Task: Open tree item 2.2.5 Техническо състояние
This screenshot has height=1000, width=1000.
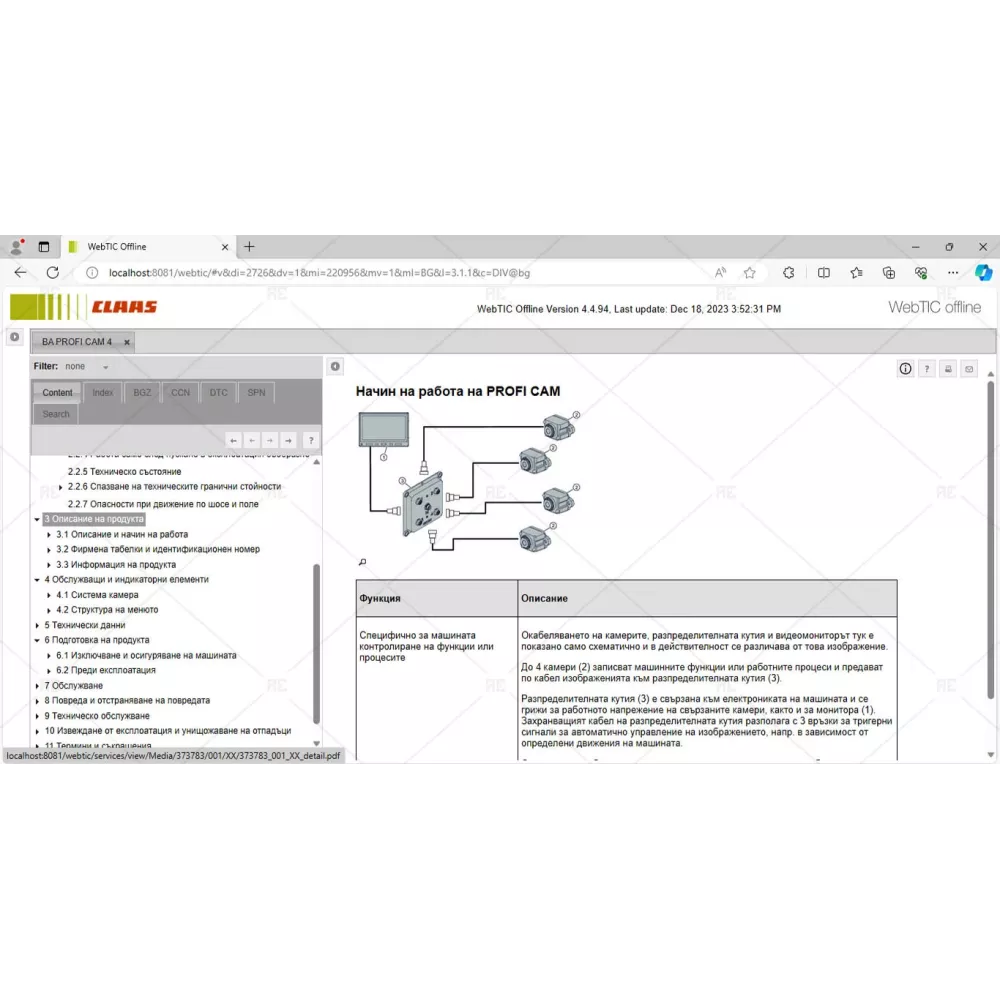Action: tap(124, 471)
